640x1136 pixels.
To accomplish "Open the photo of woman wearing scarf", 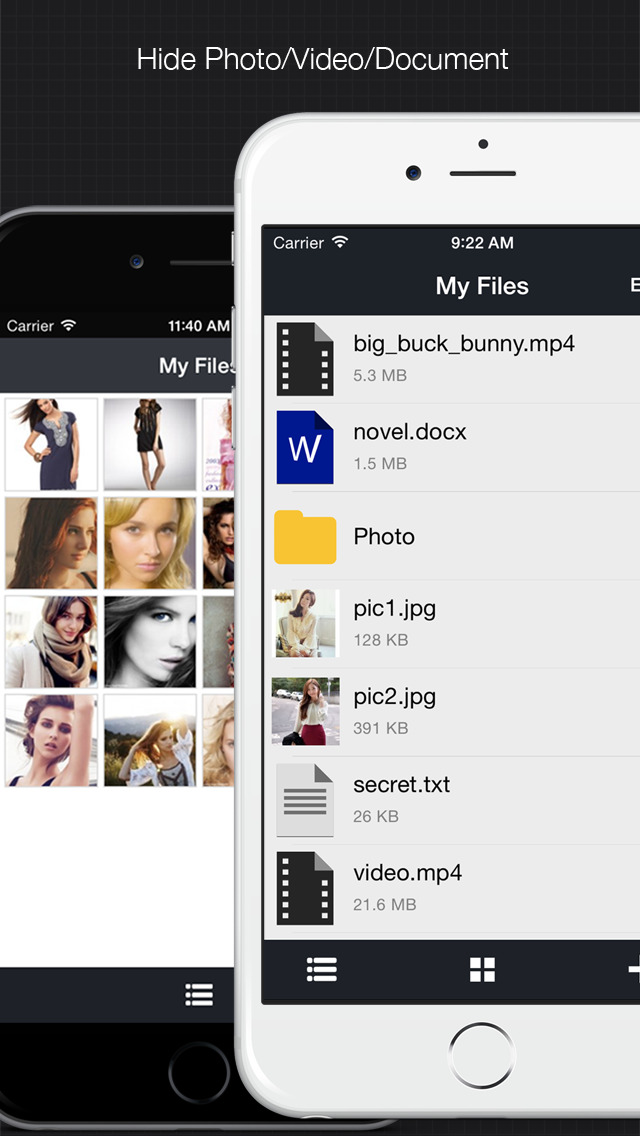I will point(51,642).
